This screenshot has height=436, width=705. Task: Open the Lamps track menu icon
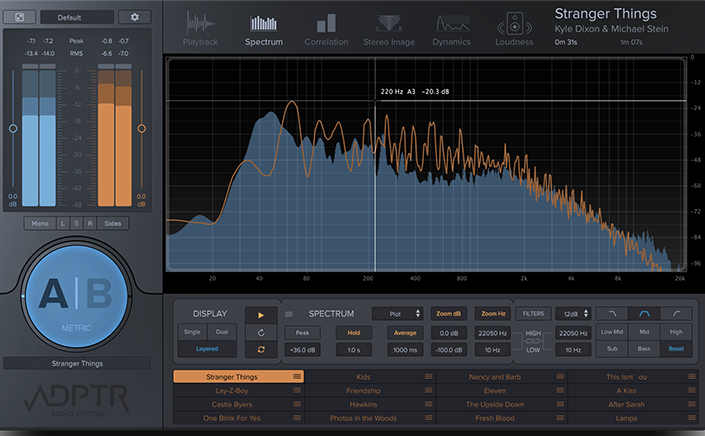pyautogui.click(x=692, y=418)
